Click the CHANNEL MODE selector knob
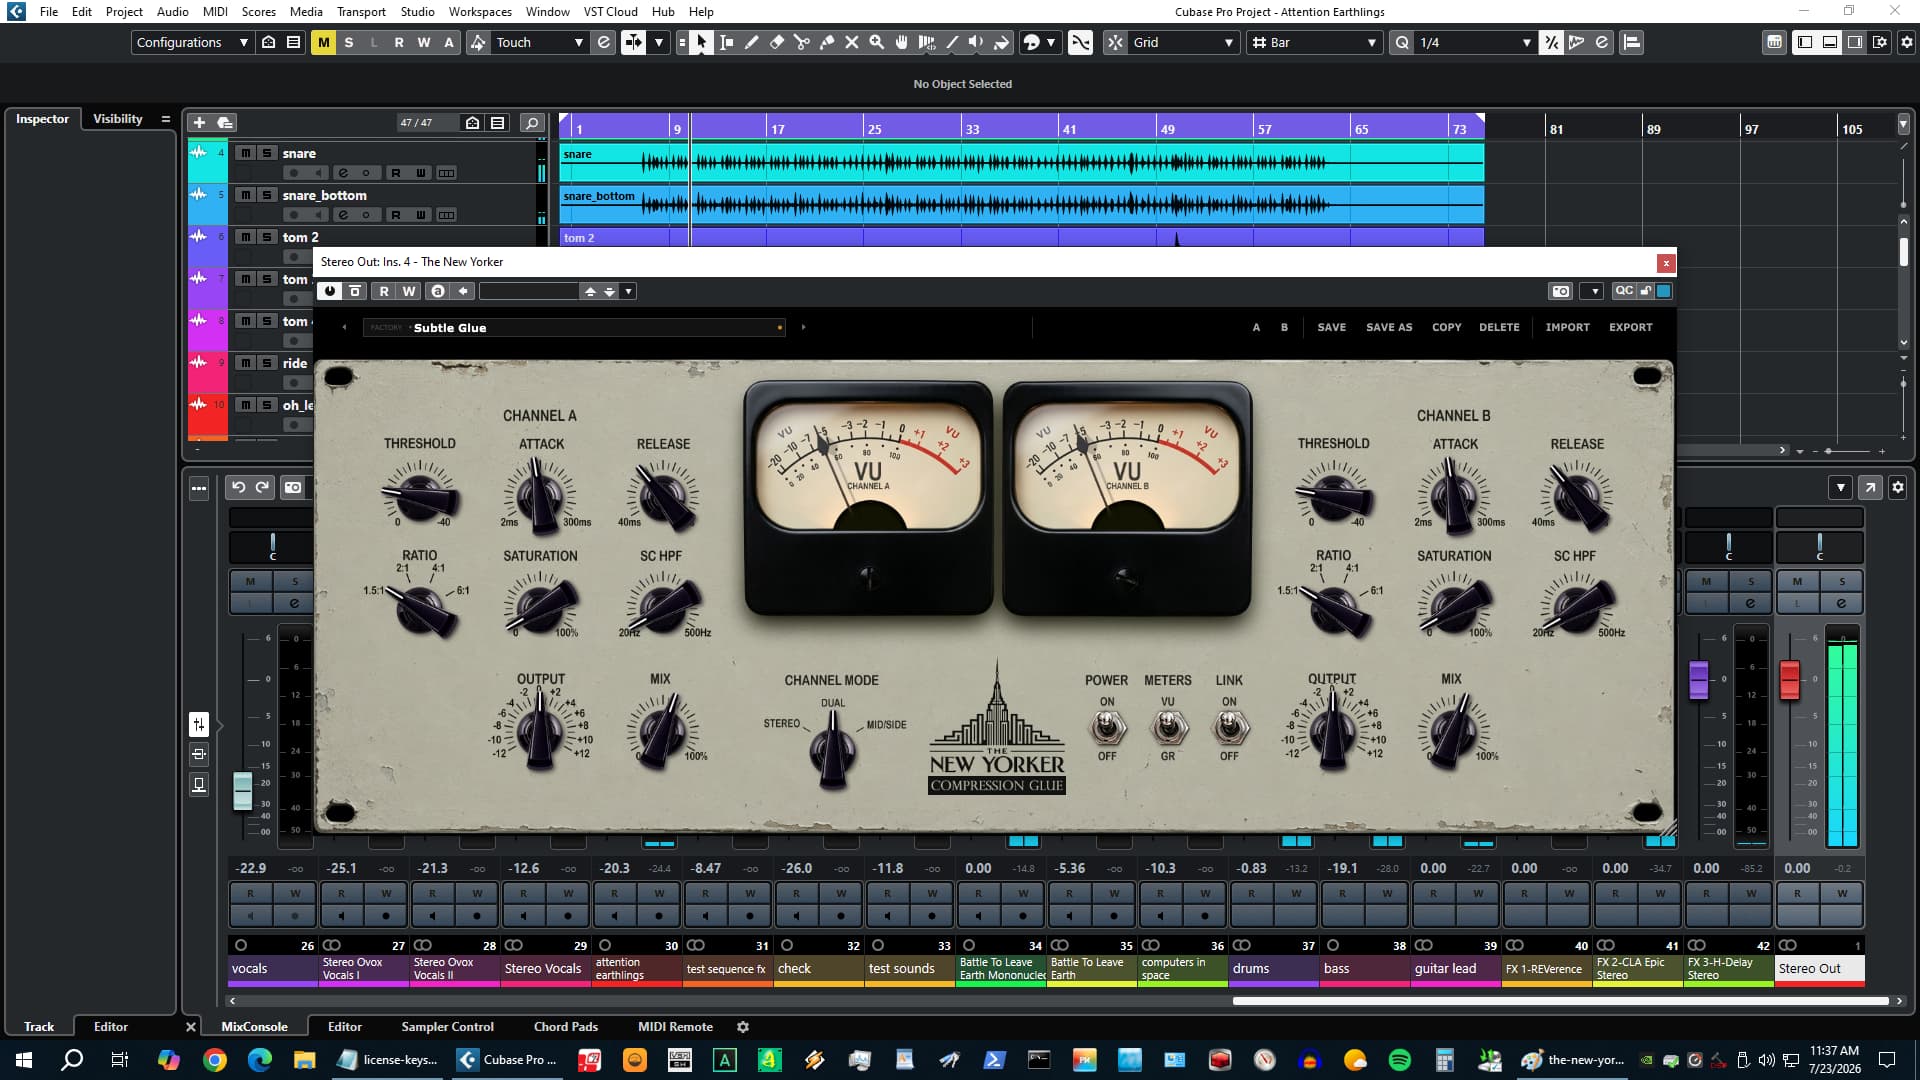The height and width of the screenshot is (1080, 1920). [831, 752]
